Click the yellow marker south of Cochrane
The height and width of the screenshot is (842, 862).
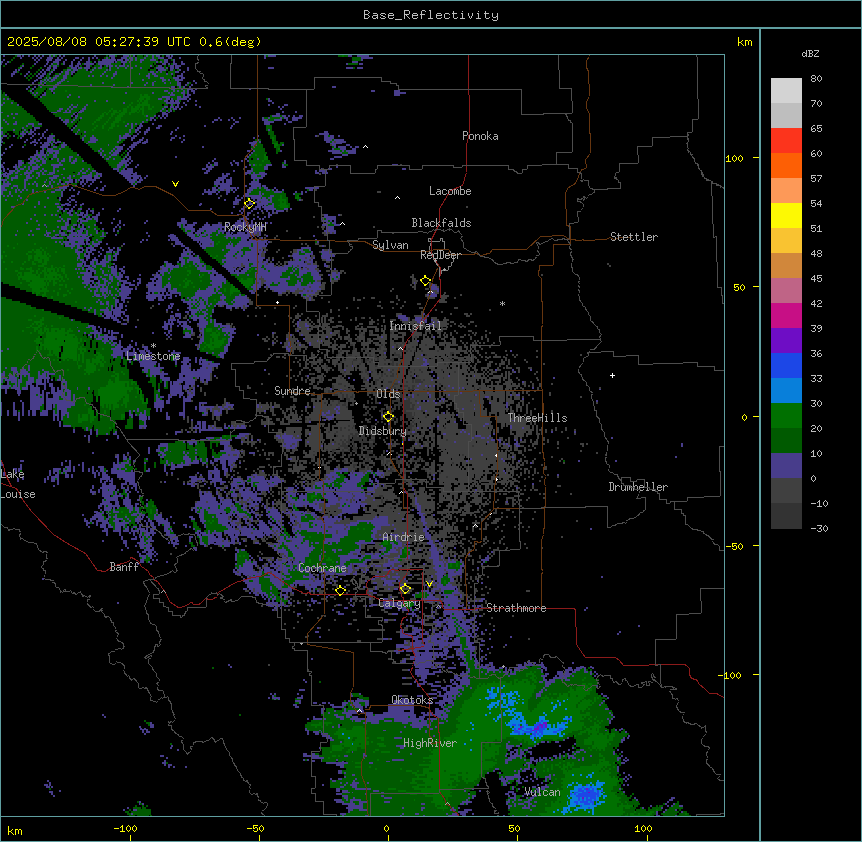click(x=340, y=591)
